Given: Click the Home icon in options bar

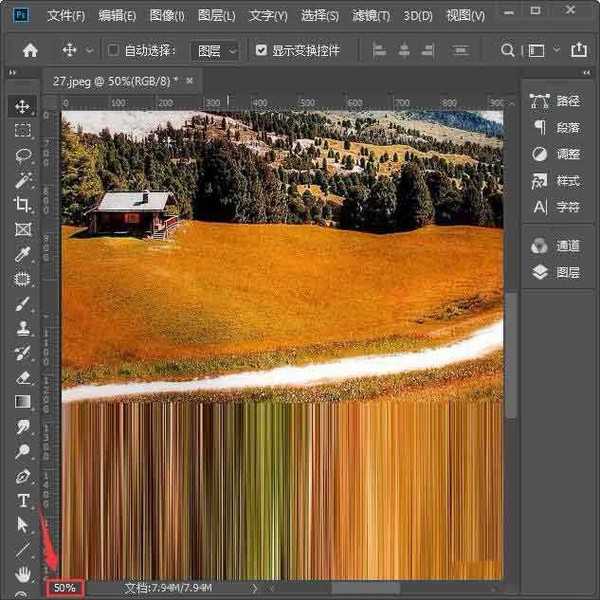Looking at the screenshot, I should click(30, 50).
